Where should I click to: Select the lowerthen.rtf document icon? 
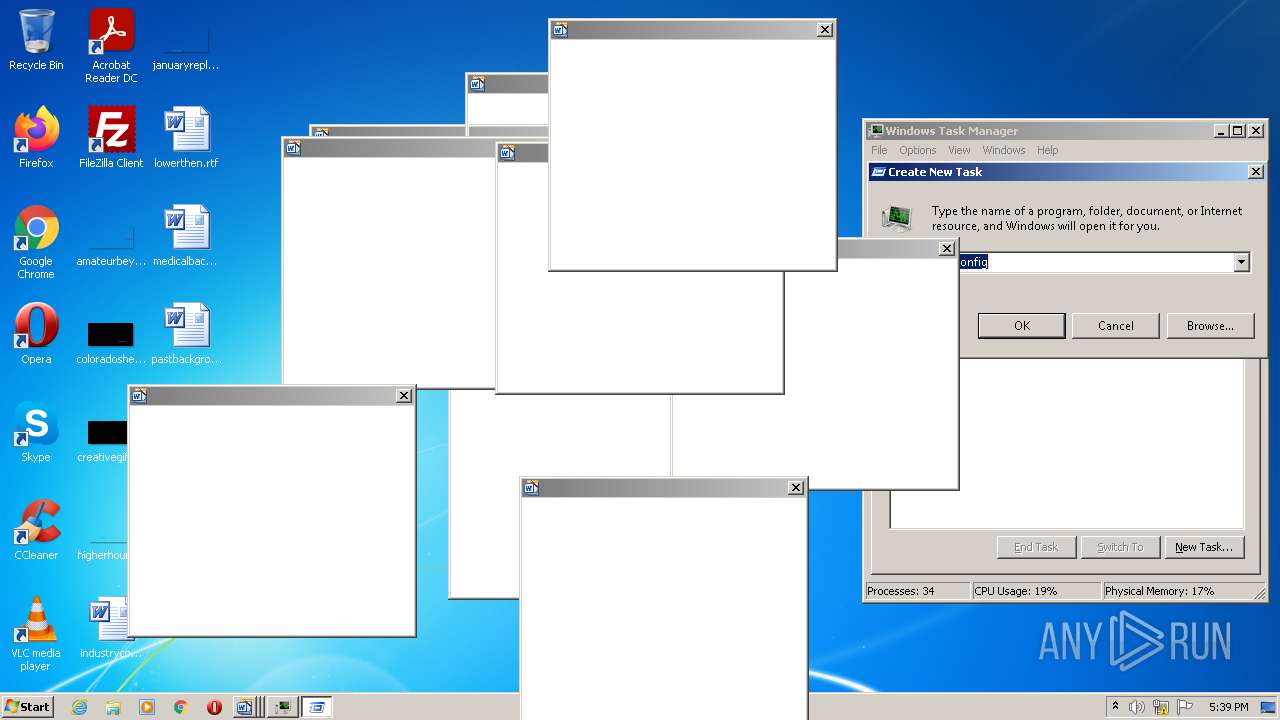(x=186, y=138)
